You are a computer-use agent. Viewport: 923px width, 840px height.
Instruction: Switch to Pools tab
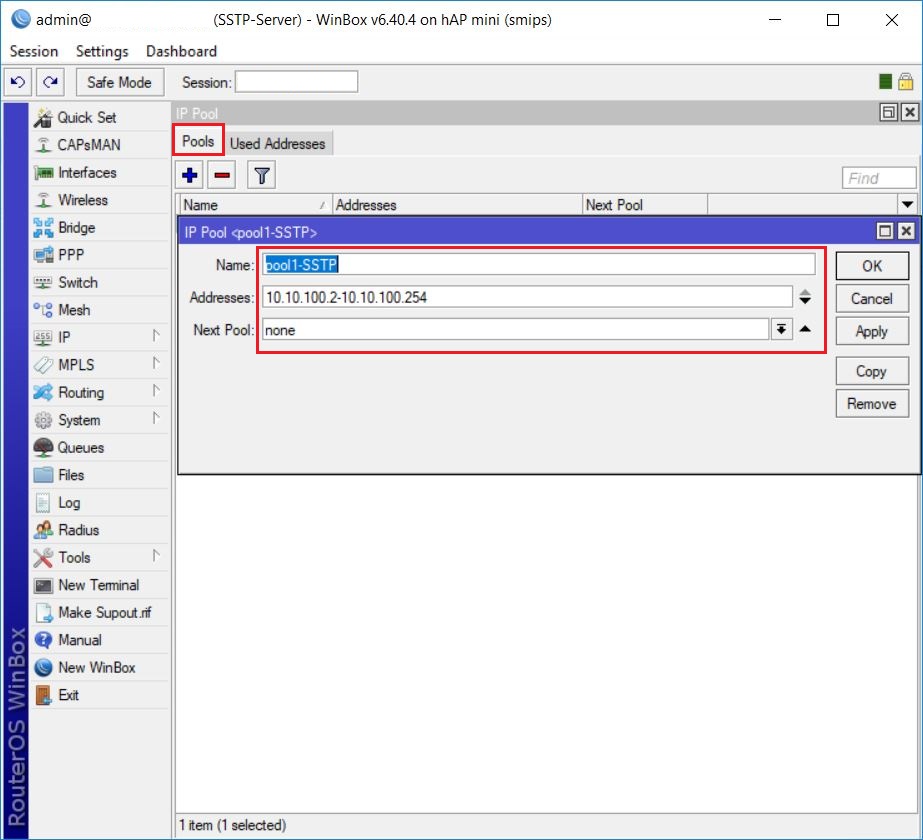[x=198, y=141]
